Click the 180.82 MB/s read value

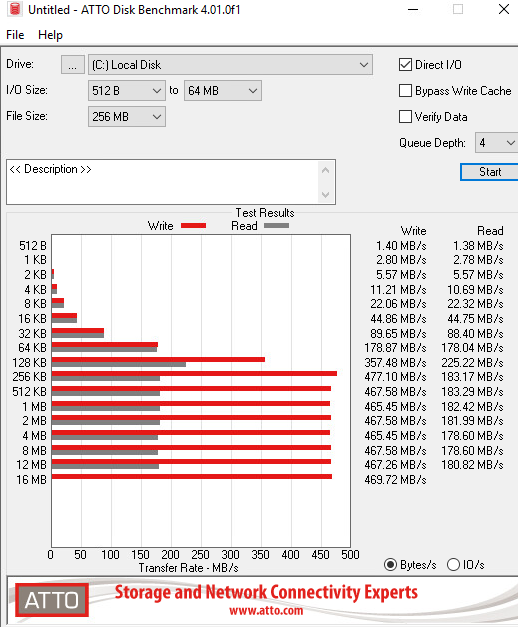point(472,465)
